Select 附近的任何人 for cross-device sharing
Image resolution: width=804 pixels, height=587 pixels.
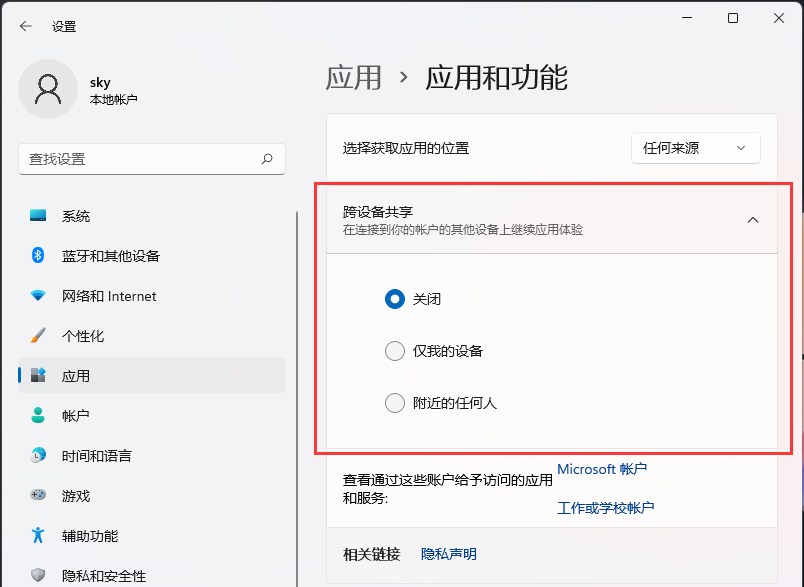tap(395, 403)
